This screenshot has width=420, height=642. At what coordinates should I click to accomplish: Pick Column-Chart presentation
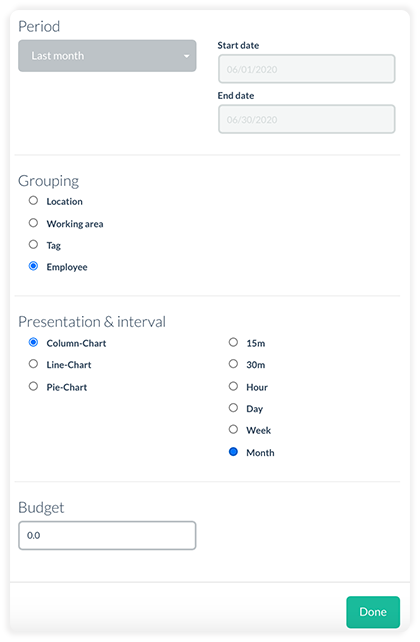click(x=33, y=342)
